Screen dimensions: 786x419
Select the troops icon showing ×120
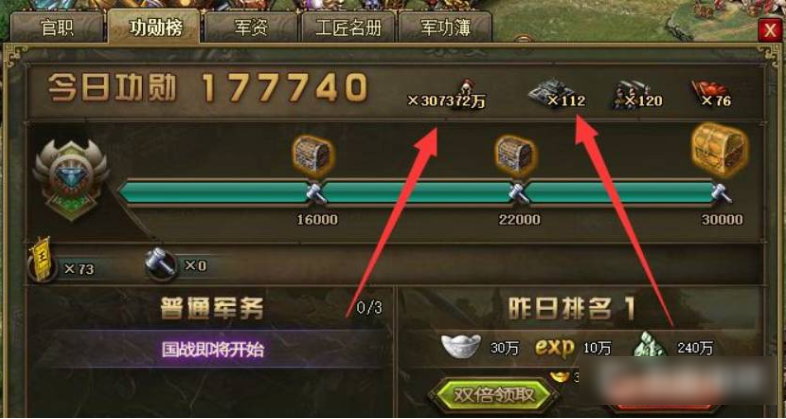626,94
